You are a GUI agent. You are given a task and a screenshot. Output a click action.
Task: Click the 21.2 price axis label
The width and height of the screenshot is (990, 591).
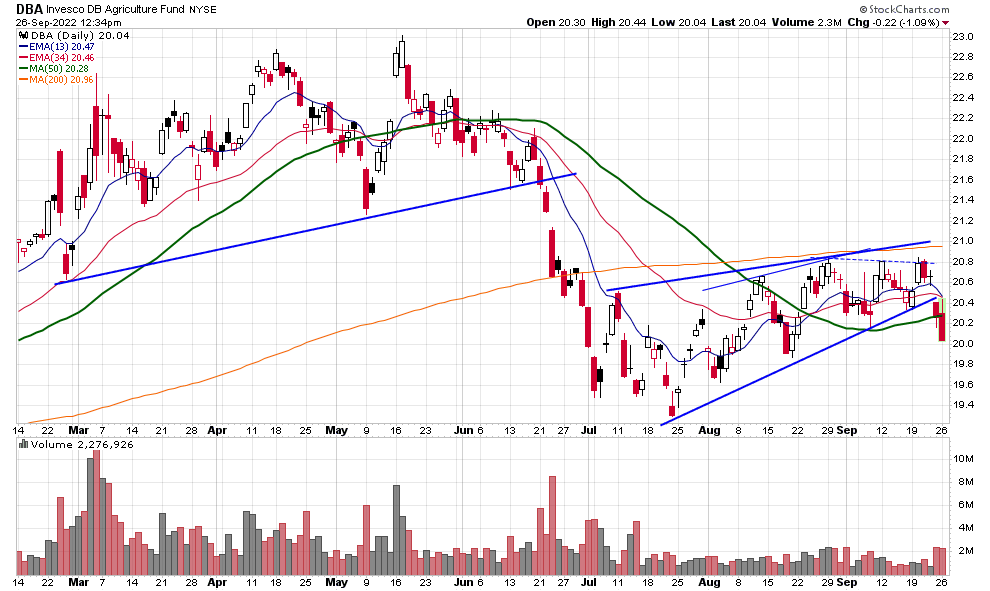coord(962,220)
